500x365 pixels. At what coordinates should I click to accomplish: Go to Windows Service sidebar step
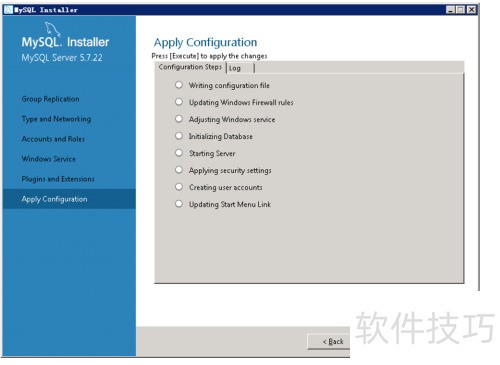click(49, 159)
